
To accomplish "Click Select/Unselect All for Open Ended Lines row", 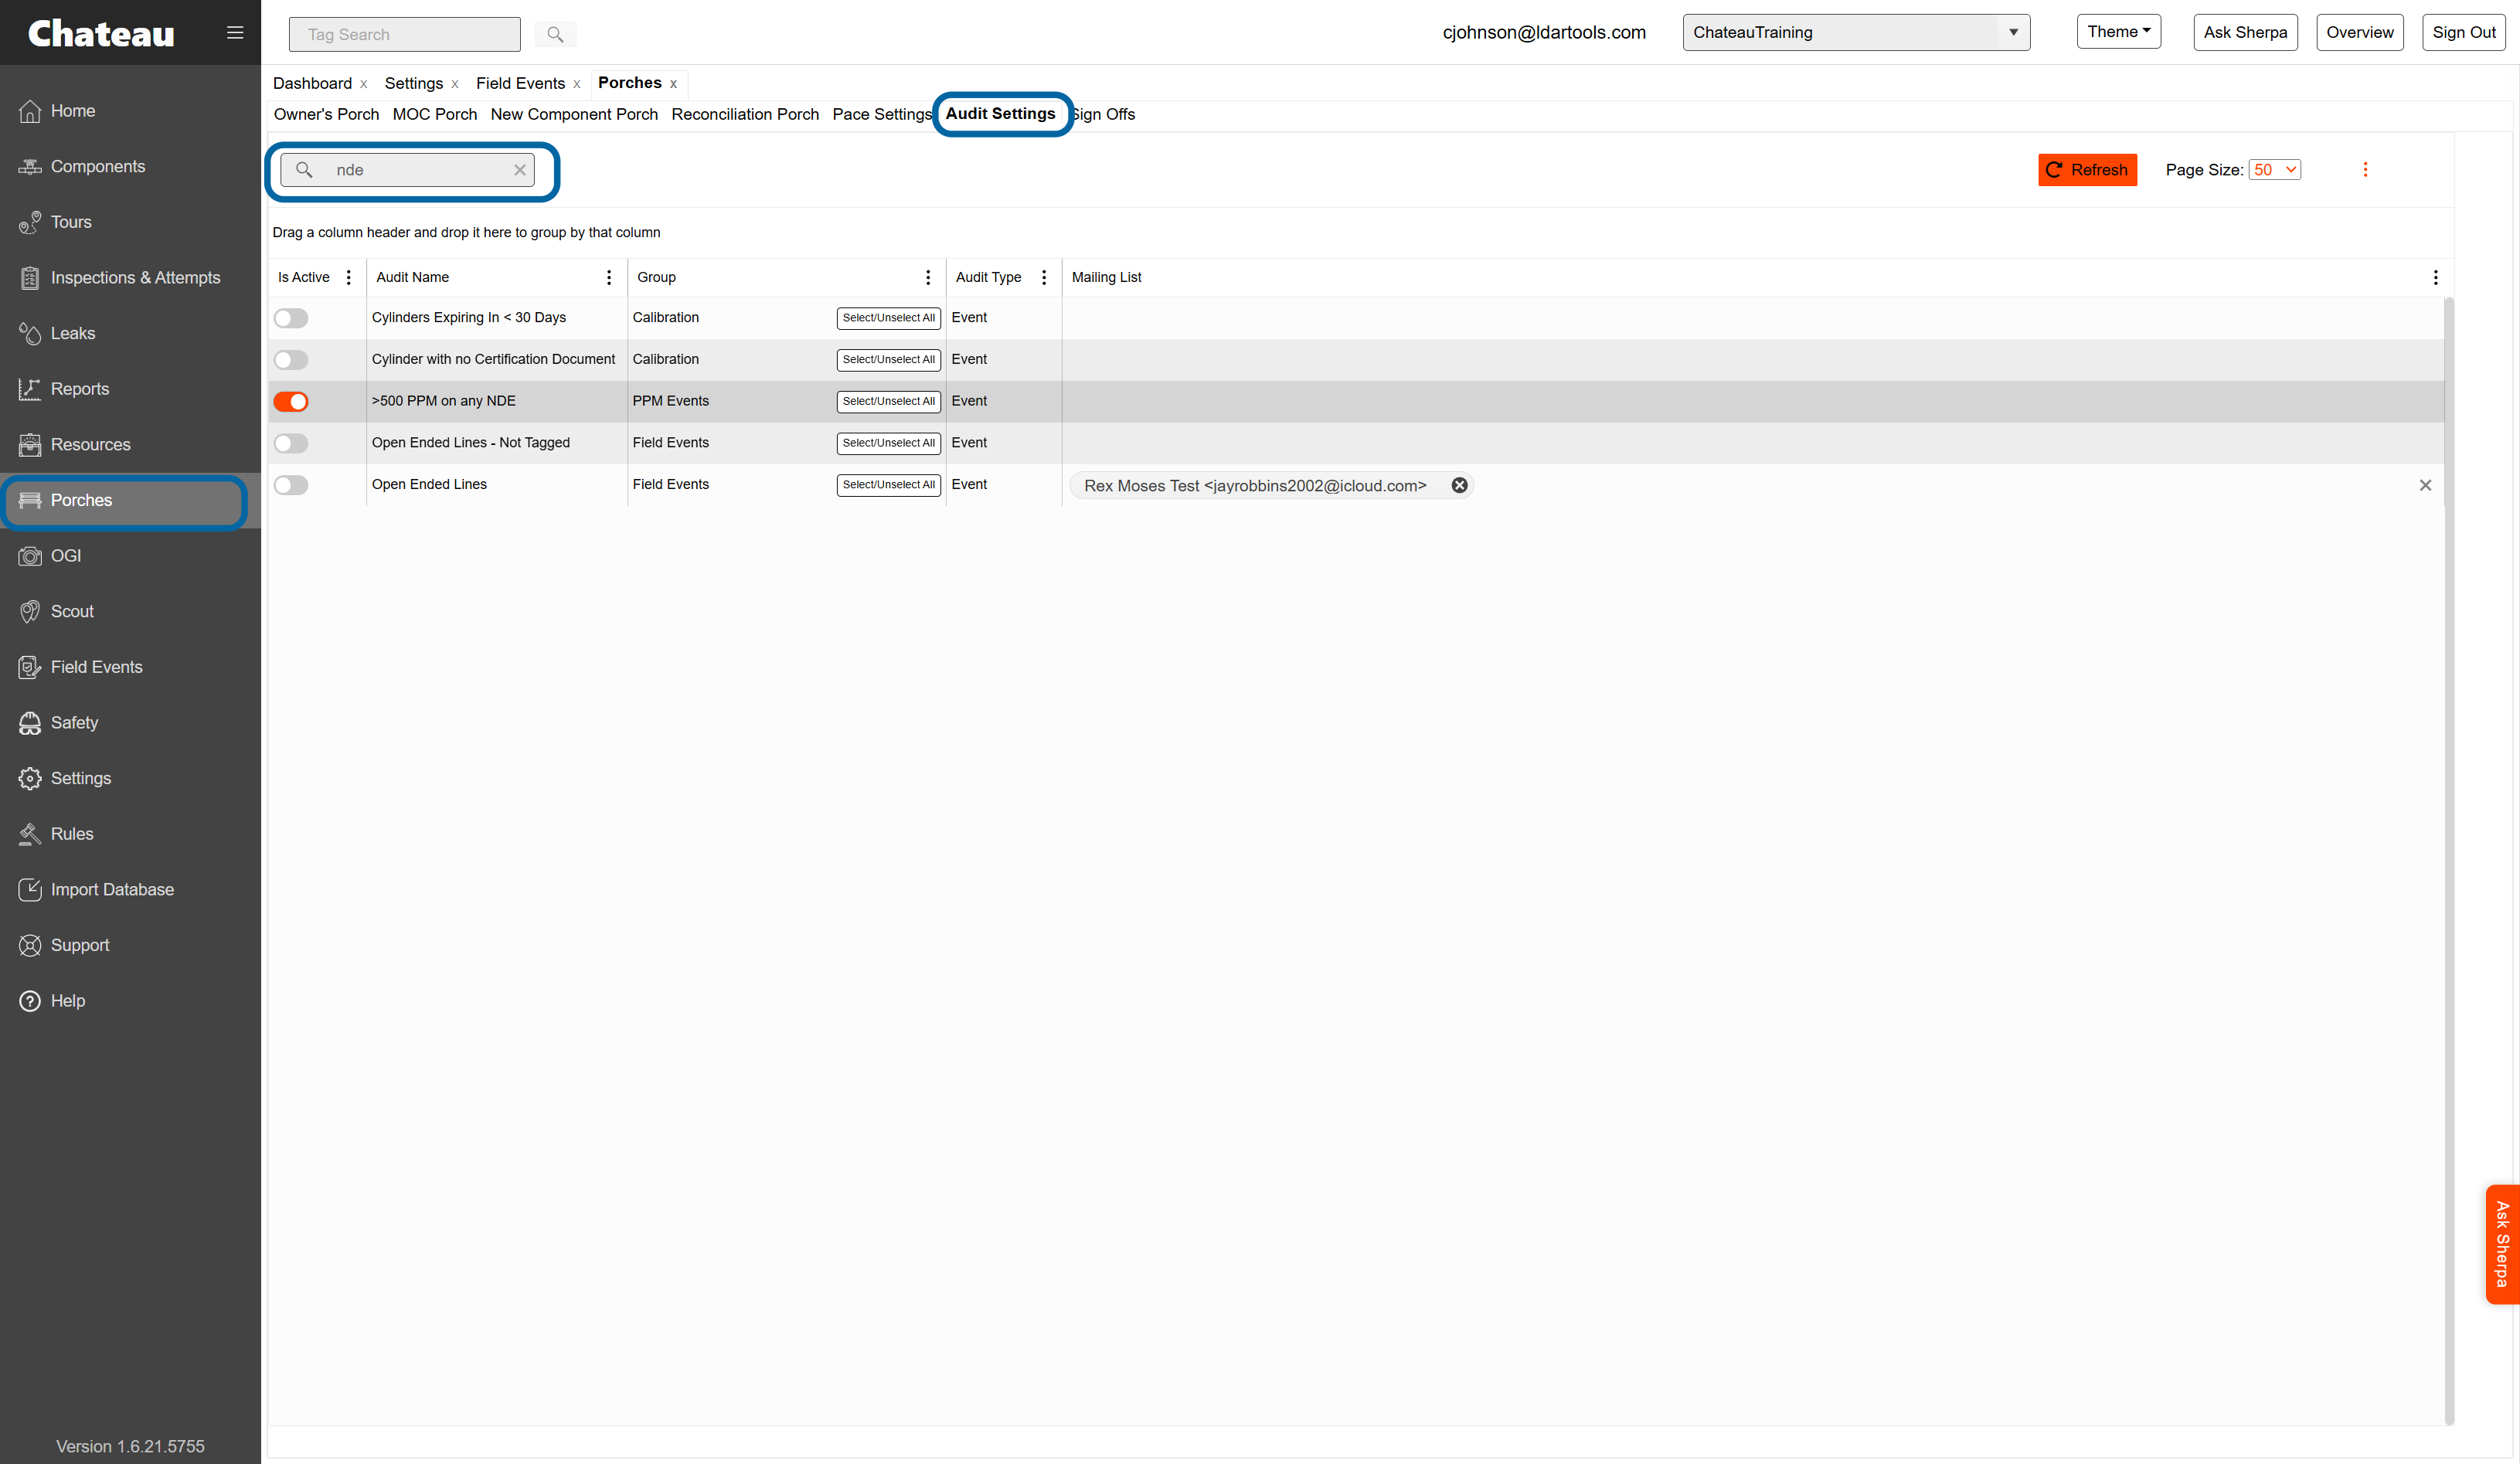I will pyautogui.click(x=888, y=485).
